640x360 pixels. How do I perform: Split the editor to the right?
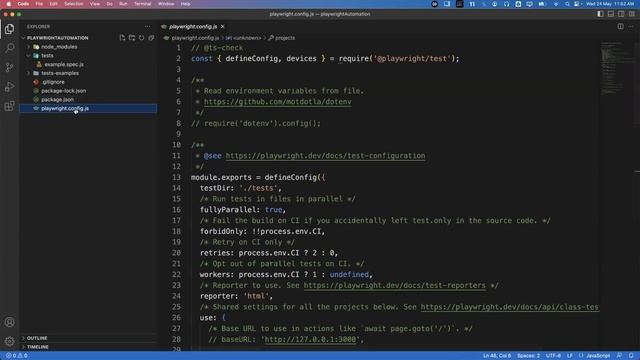pyautogui.click(x=620, y=27)
